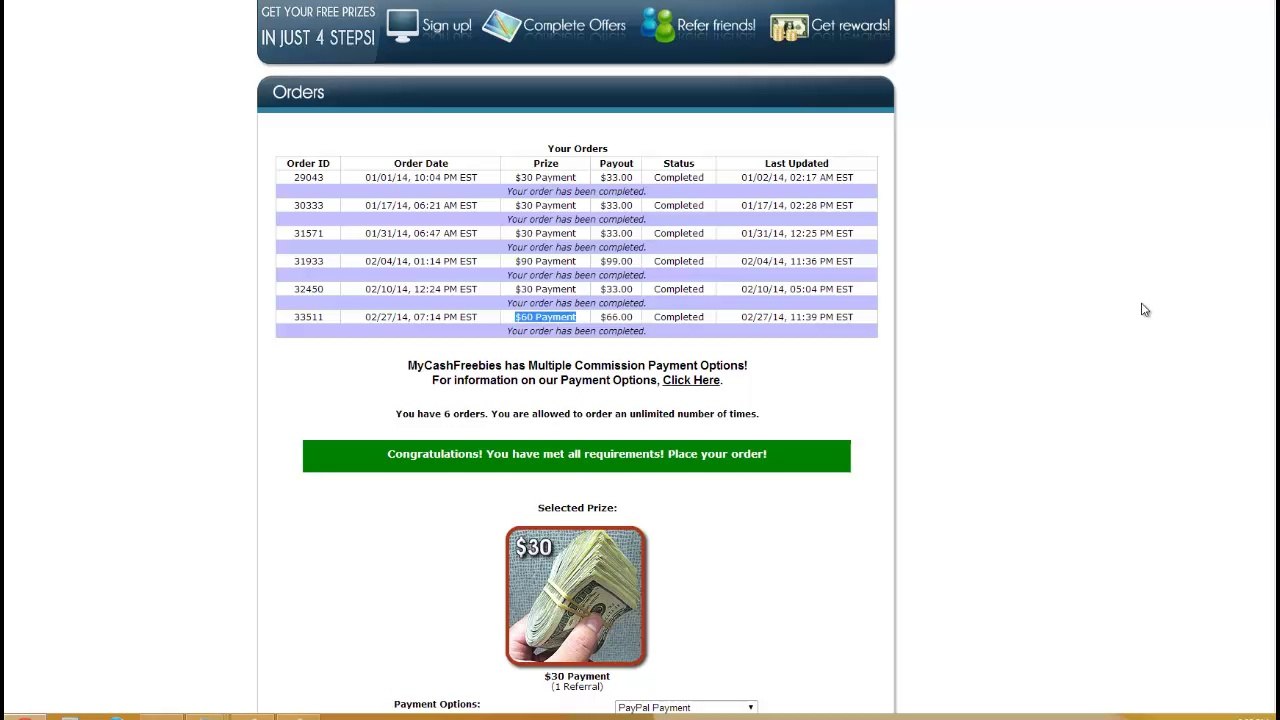Click the Sign up! step label

[447, 25]
